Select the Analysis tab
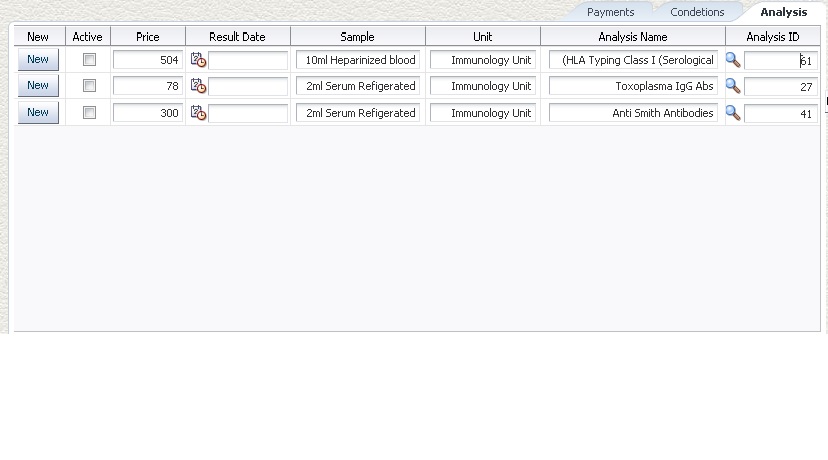 pos(783,12)
